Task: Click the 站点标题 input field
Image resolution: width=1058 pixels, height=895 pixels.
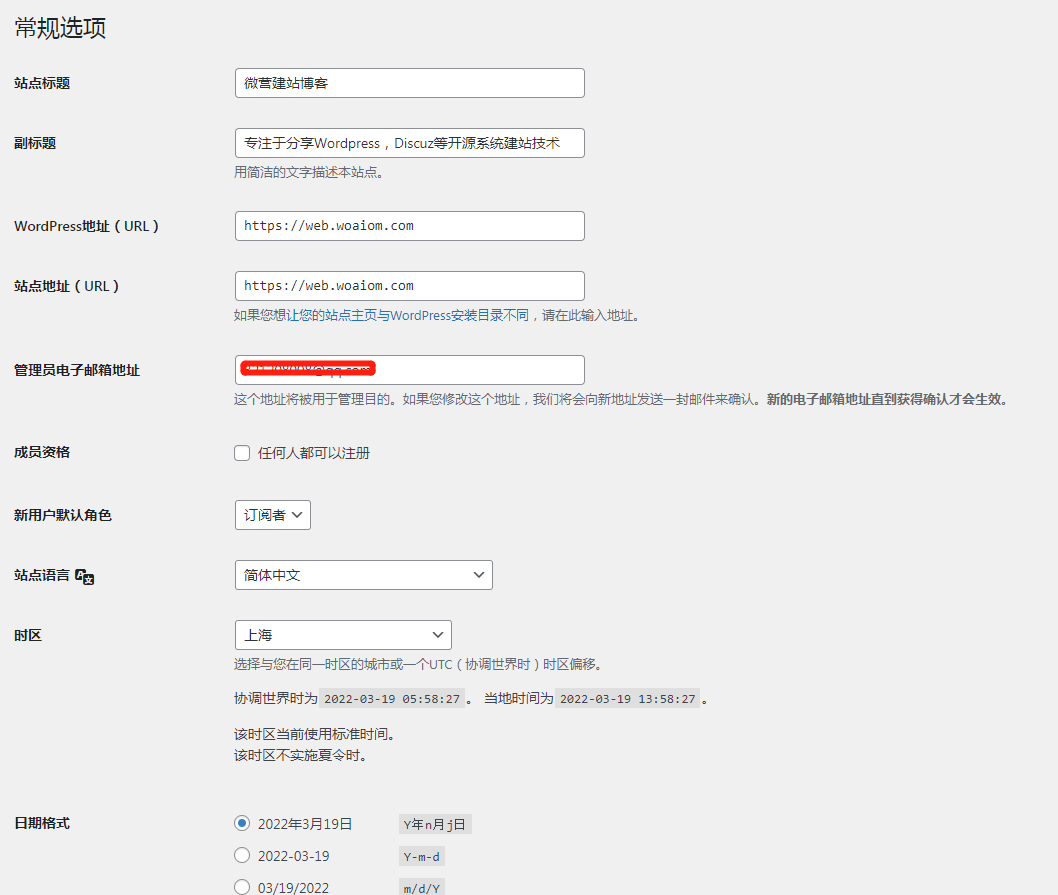Action: pos(410,83)
